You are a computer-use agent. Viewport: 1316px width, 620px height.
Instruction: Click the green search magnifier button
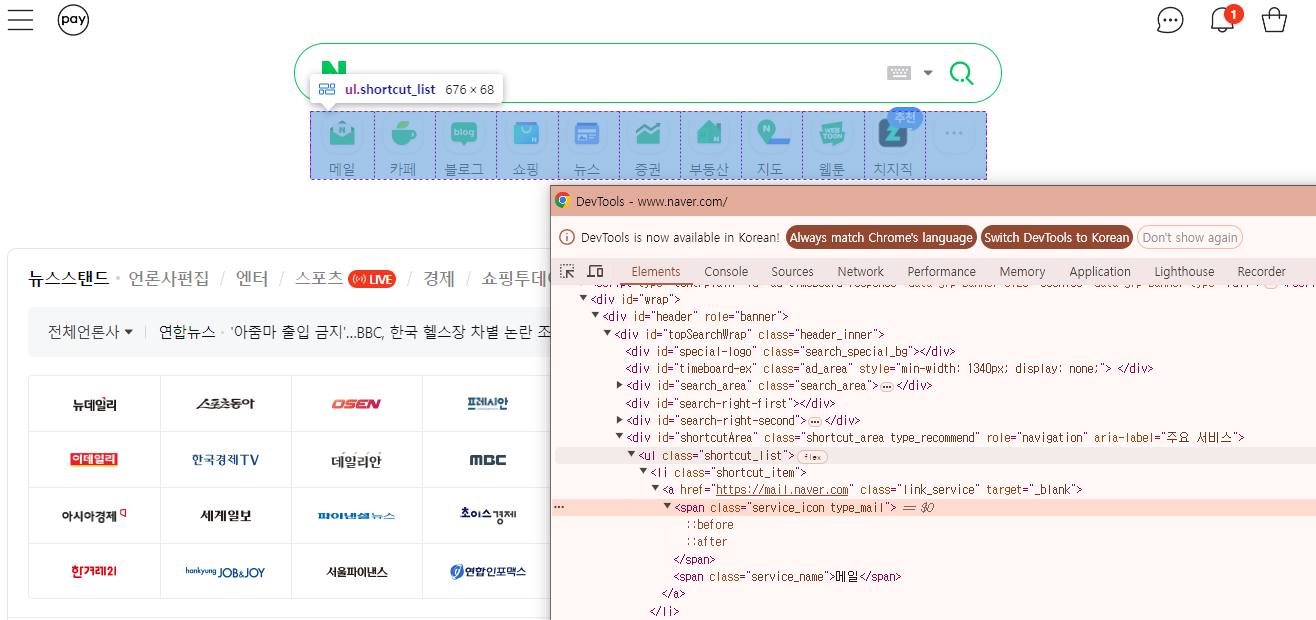tap(961, 73)
